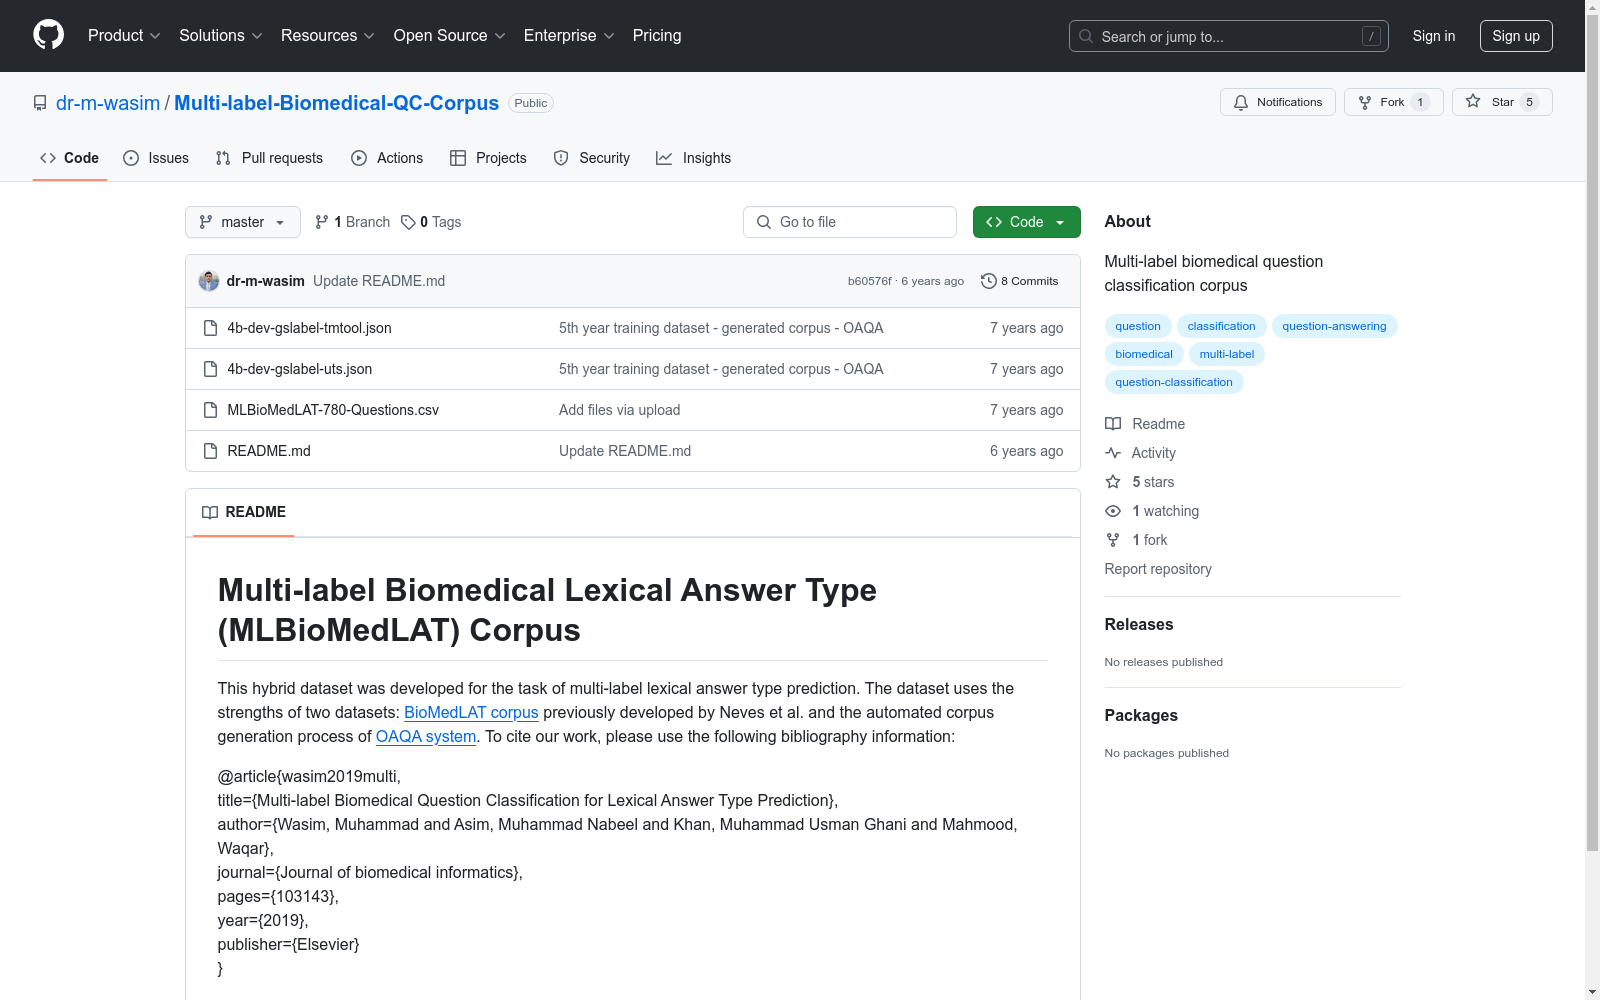Viewport: 1600px width, 1000px height.
Task: Click commit hash b60576f
Action: pyautogui.click(x=869, y=281)
